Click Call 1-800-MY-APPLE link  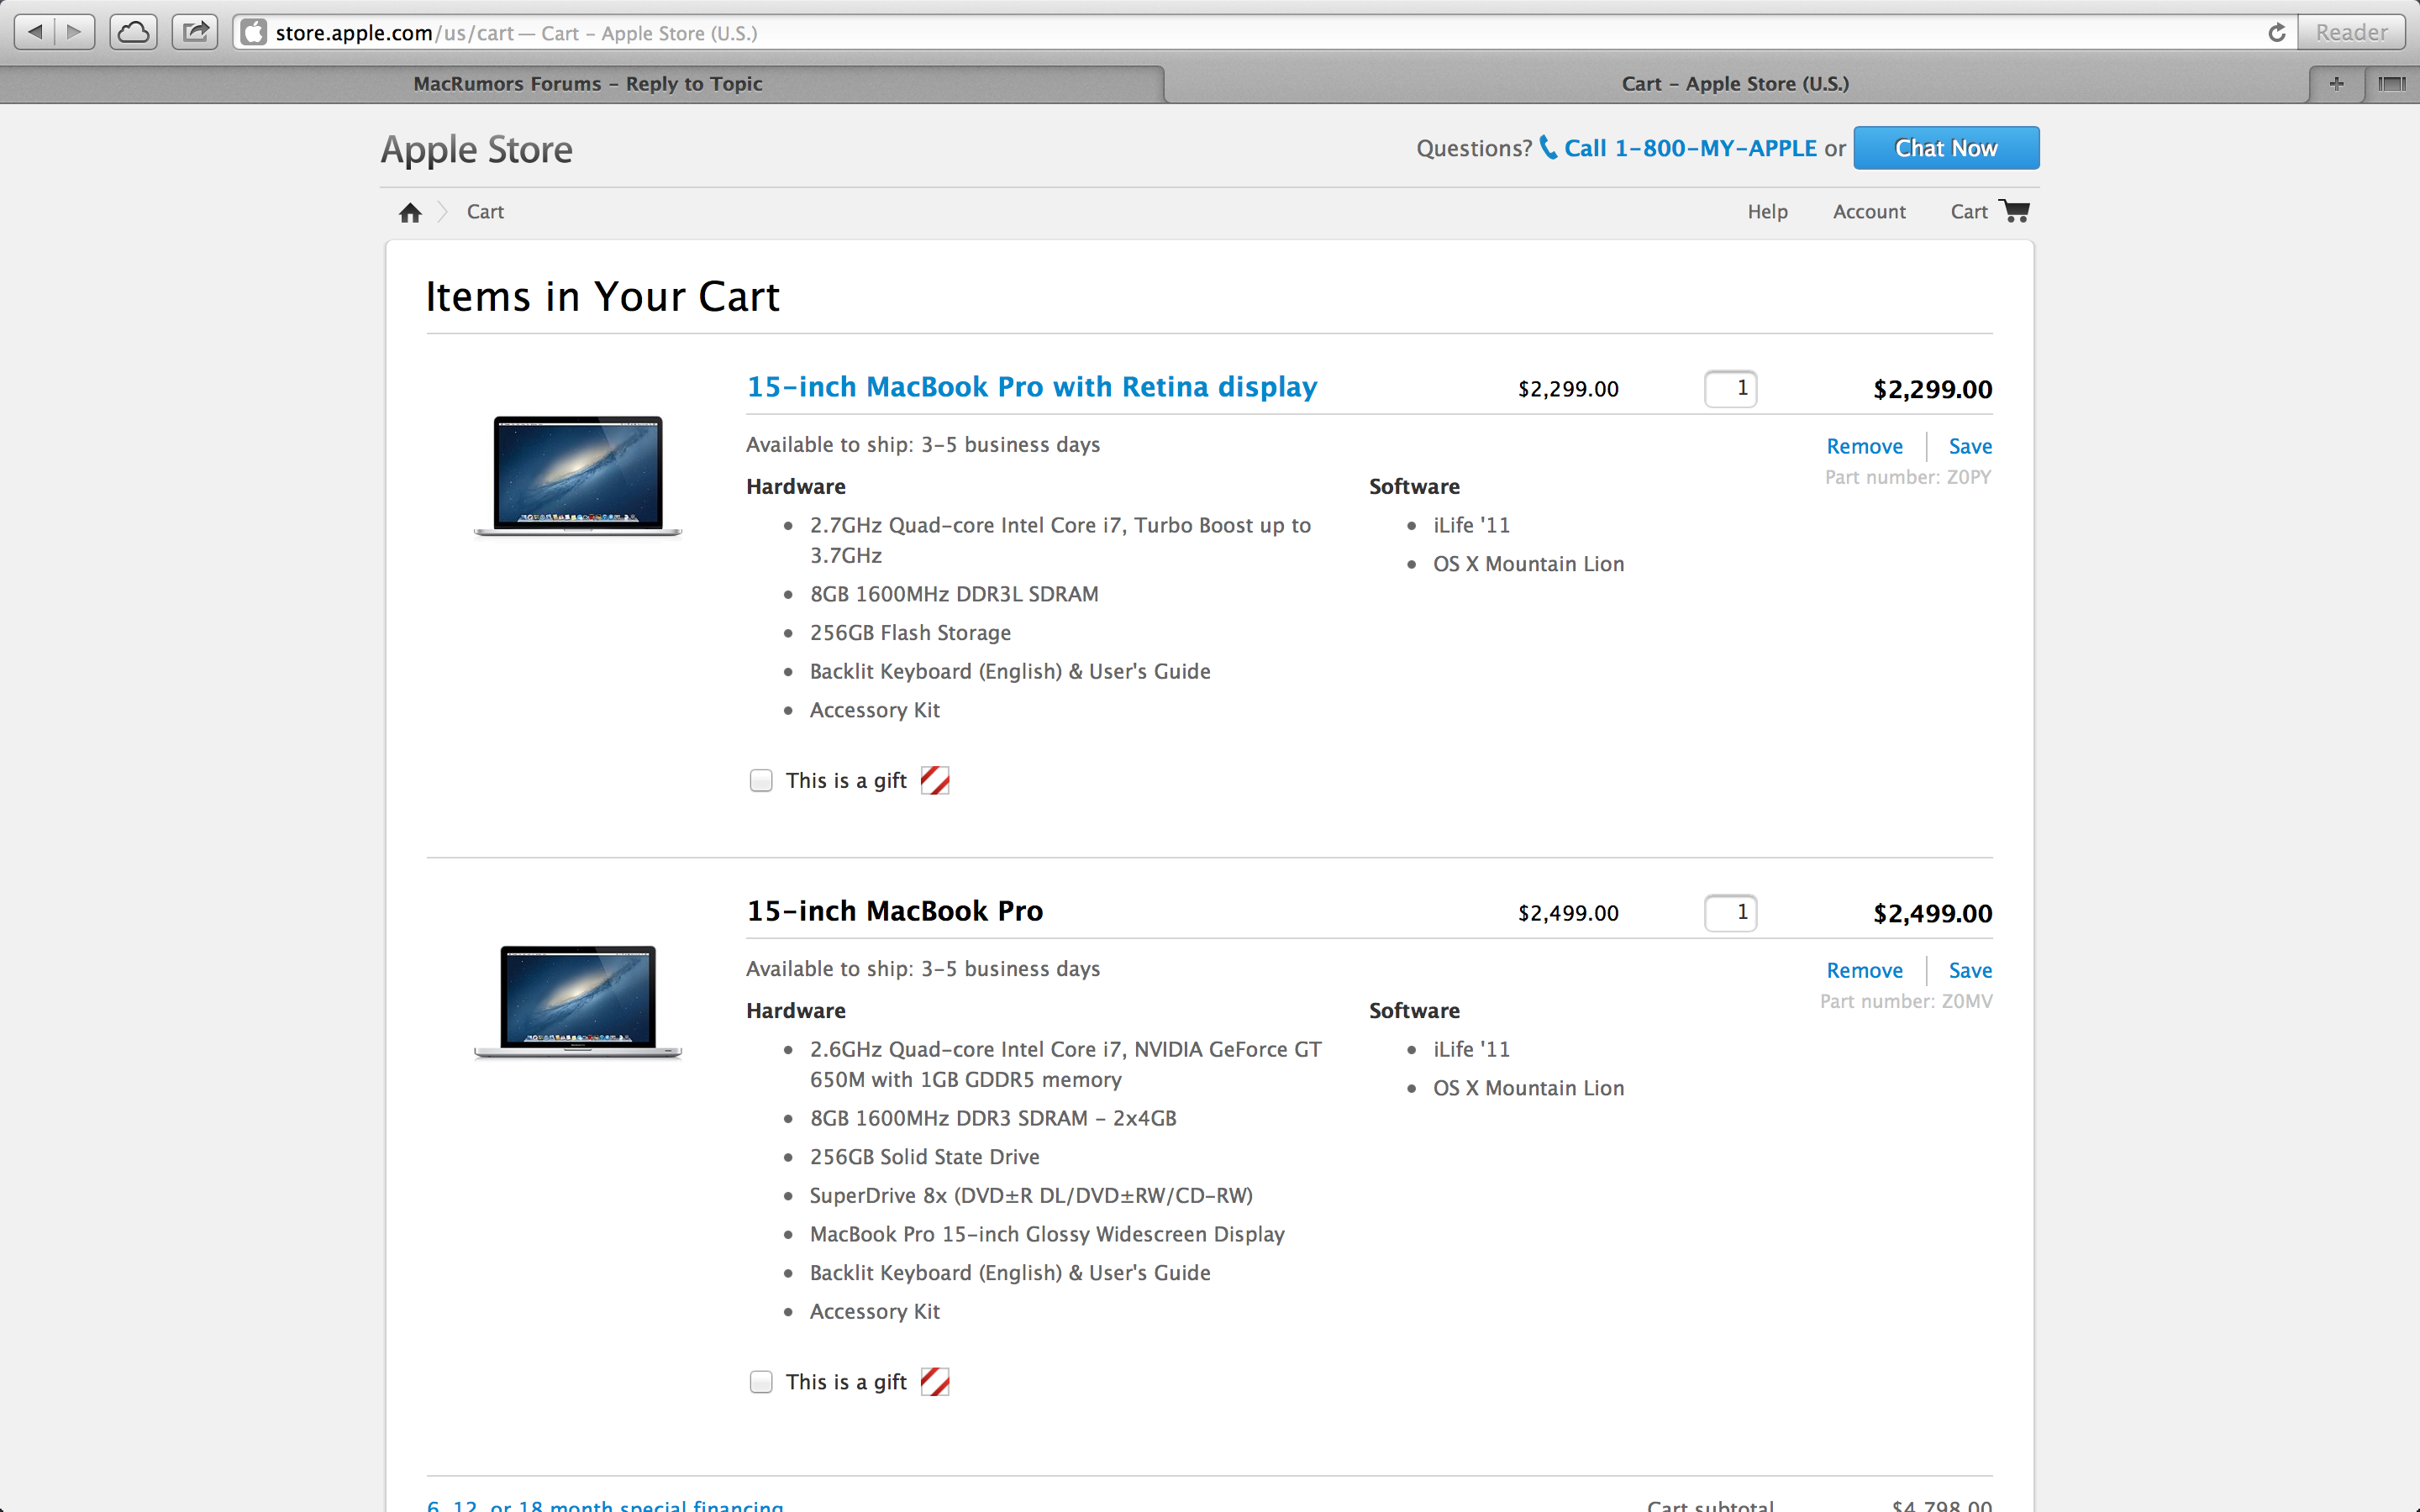tap(1690, 148)
